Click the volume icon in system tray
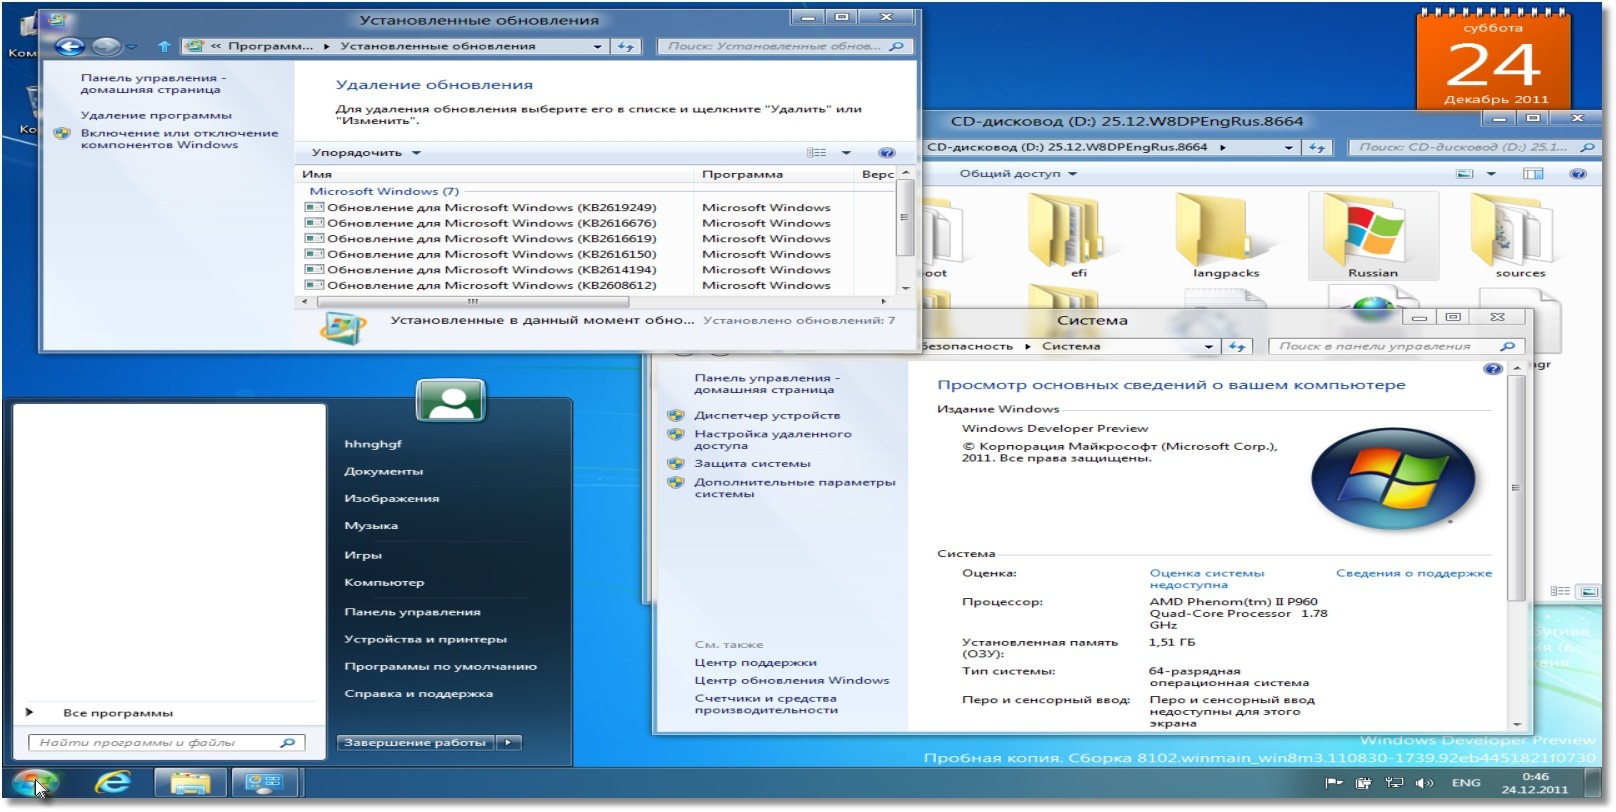Image resolution: width=1616 pixels, height=812 pixels. pyautogui.click(x=1424, y=783)
